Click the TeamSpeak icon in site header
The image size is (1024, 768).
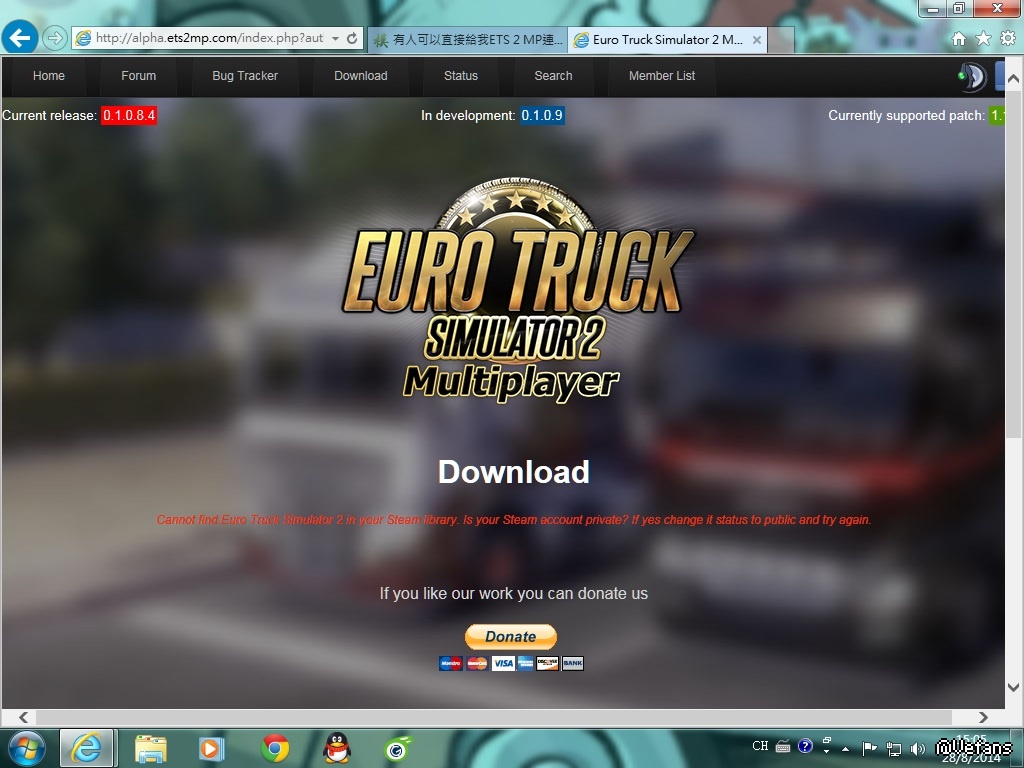tap(972, 76)
